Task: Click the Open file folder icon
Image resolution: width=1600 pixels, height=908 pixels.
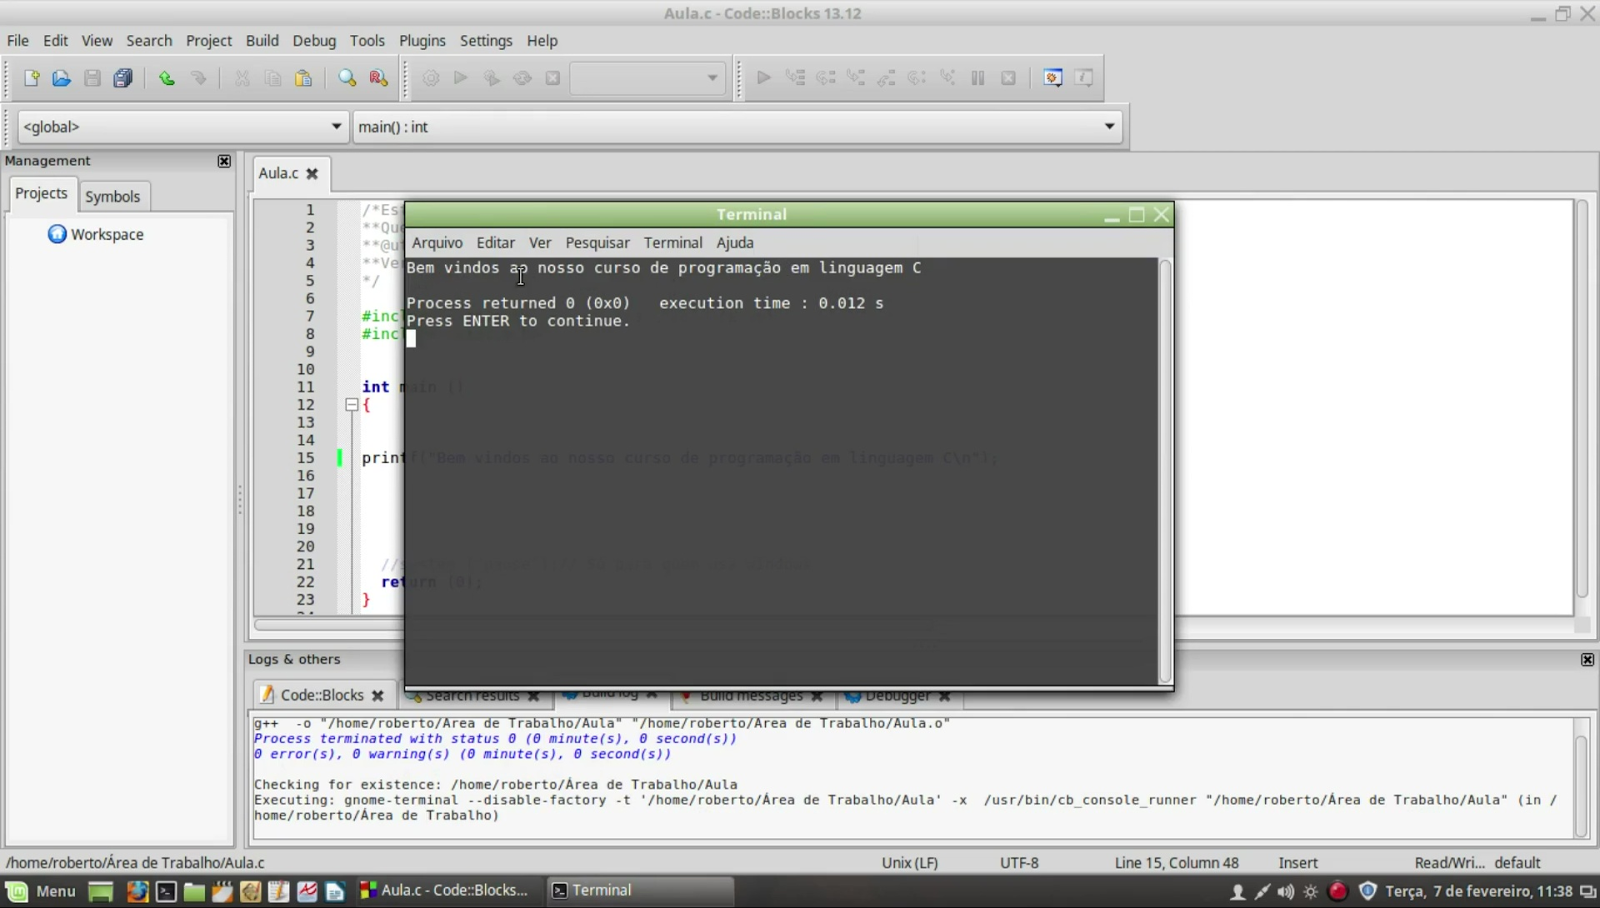Action: click(61, 78)
